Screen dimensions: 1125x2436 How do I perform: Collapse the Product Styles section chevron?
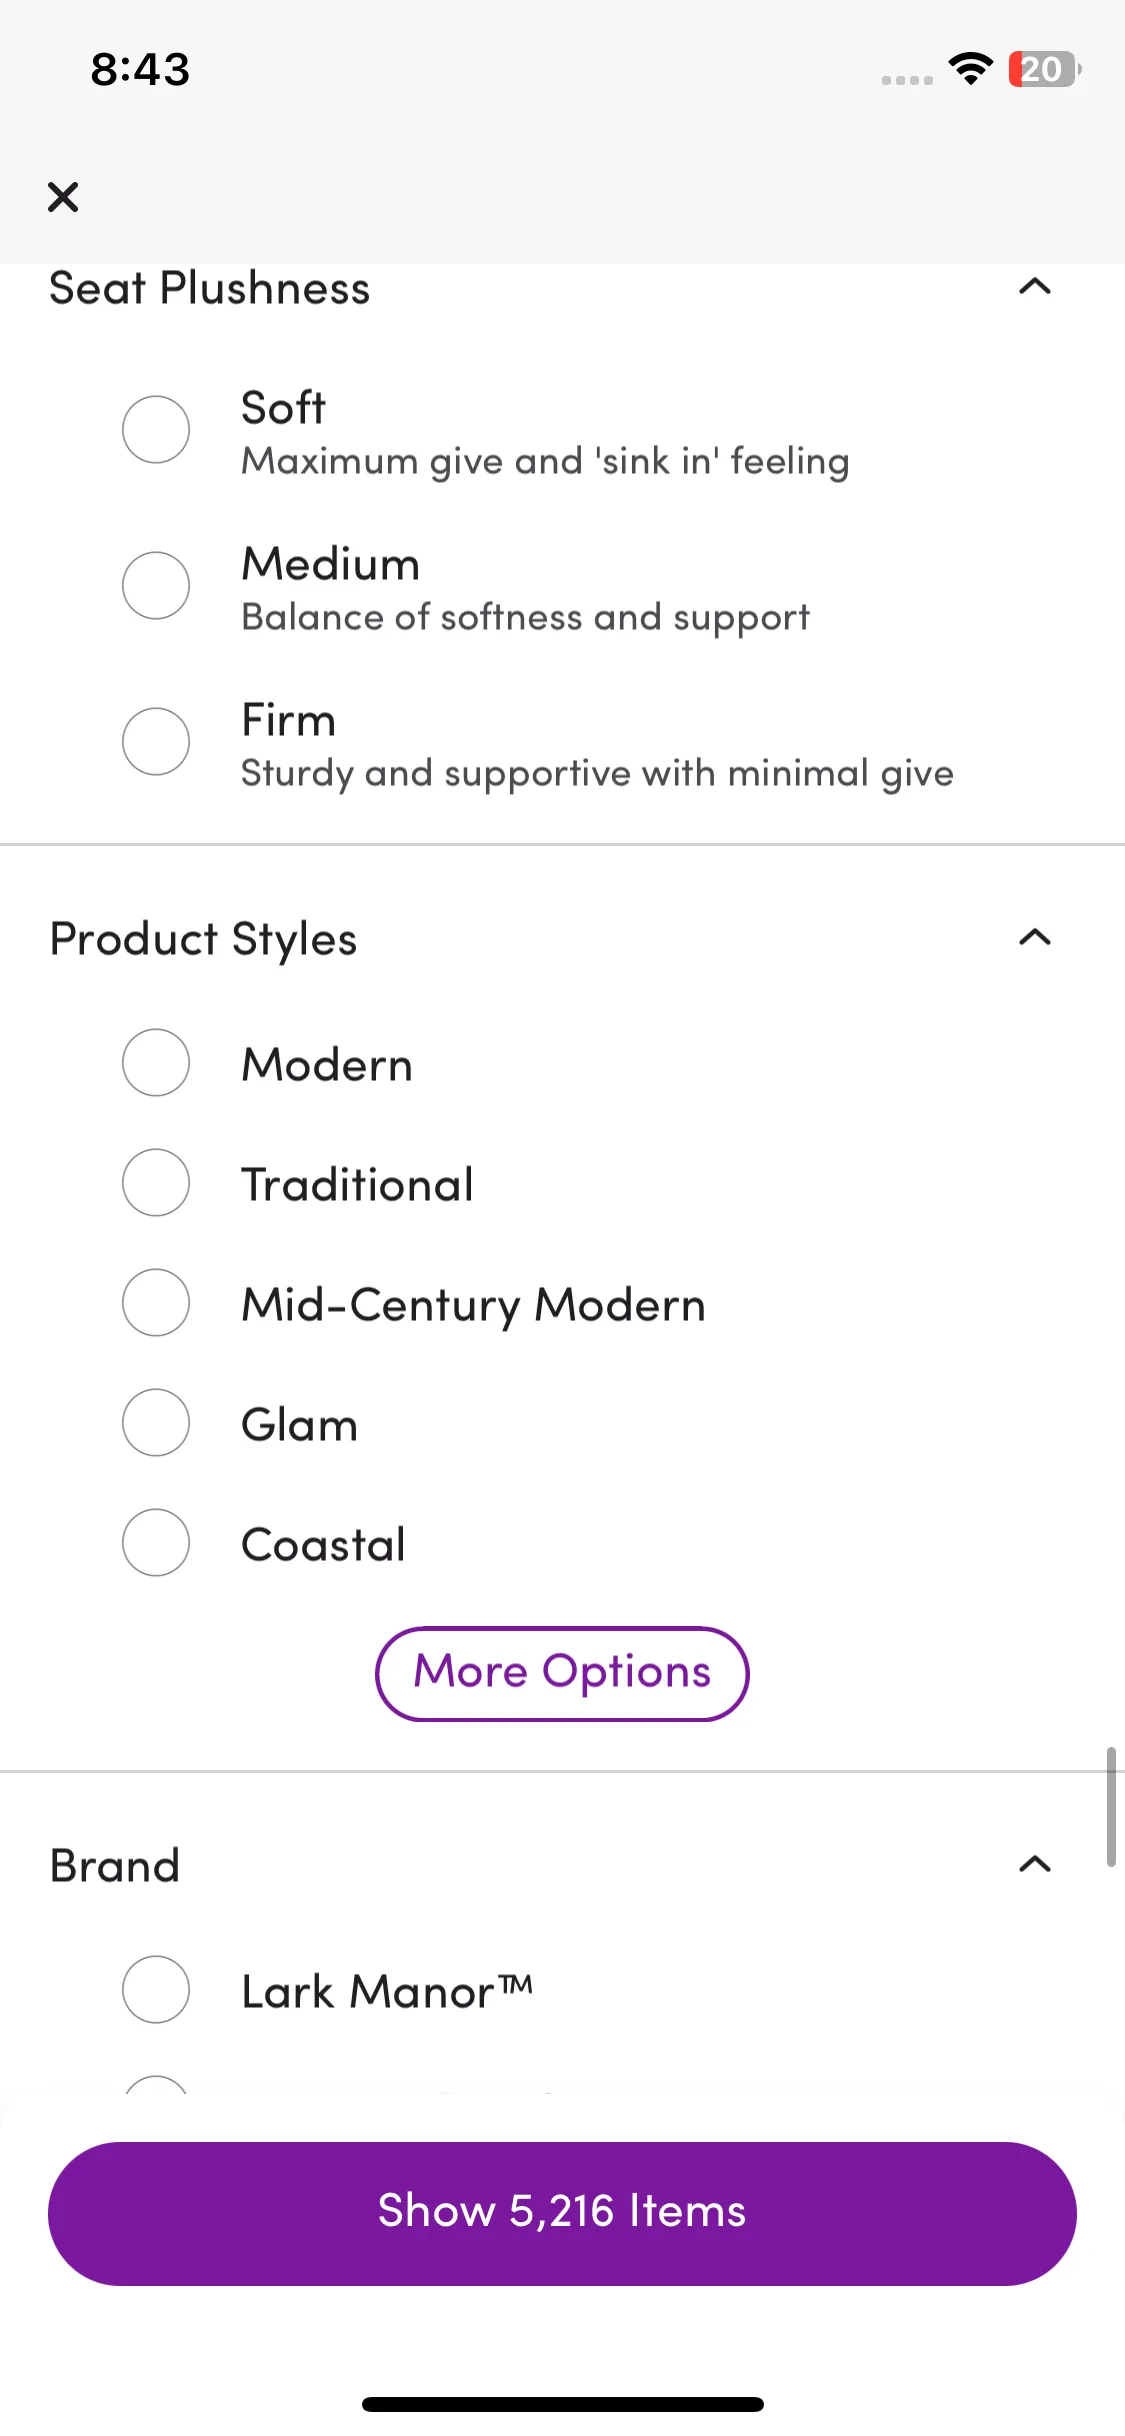click(x=1035, y=937)
